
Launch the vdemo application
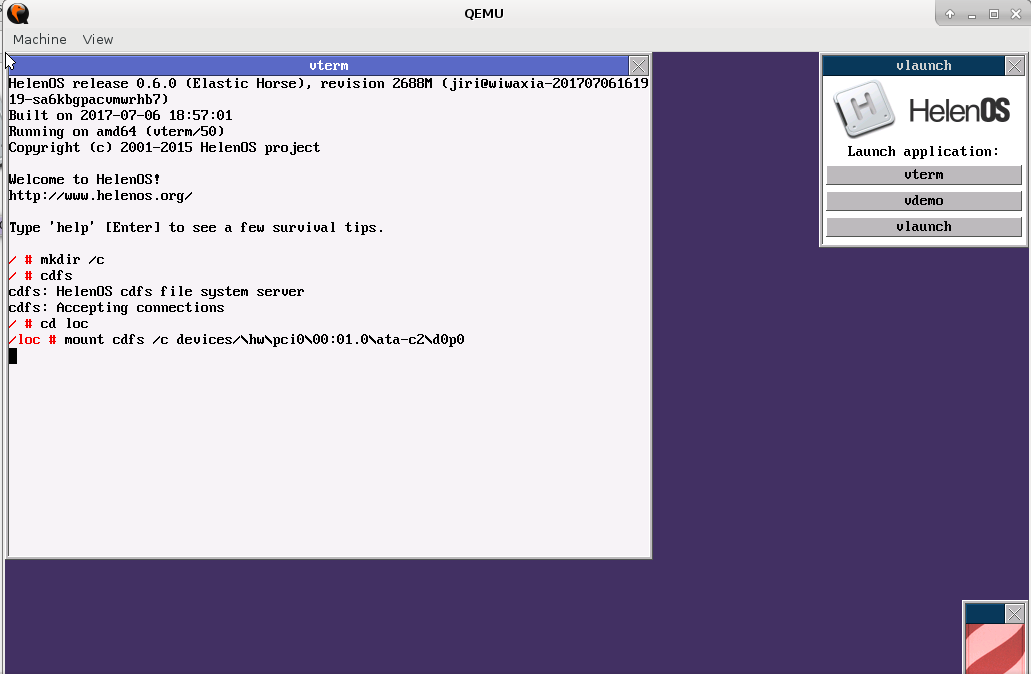pos(923,201)
